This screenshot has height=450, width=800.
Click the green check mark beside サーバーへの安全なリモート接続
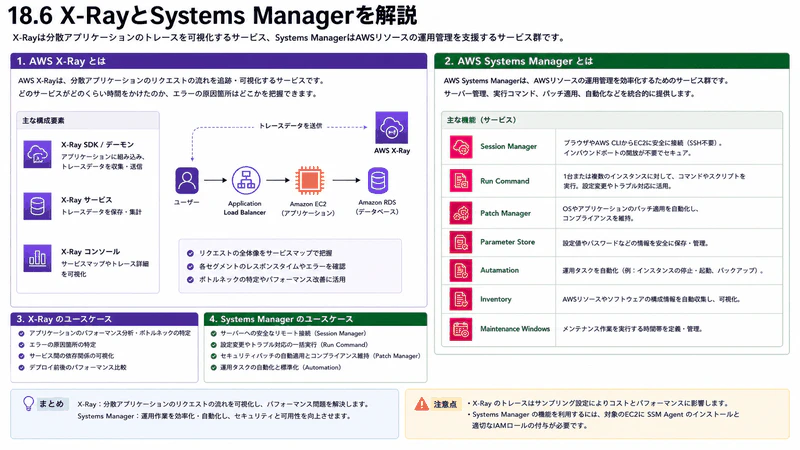coord(214,334)
